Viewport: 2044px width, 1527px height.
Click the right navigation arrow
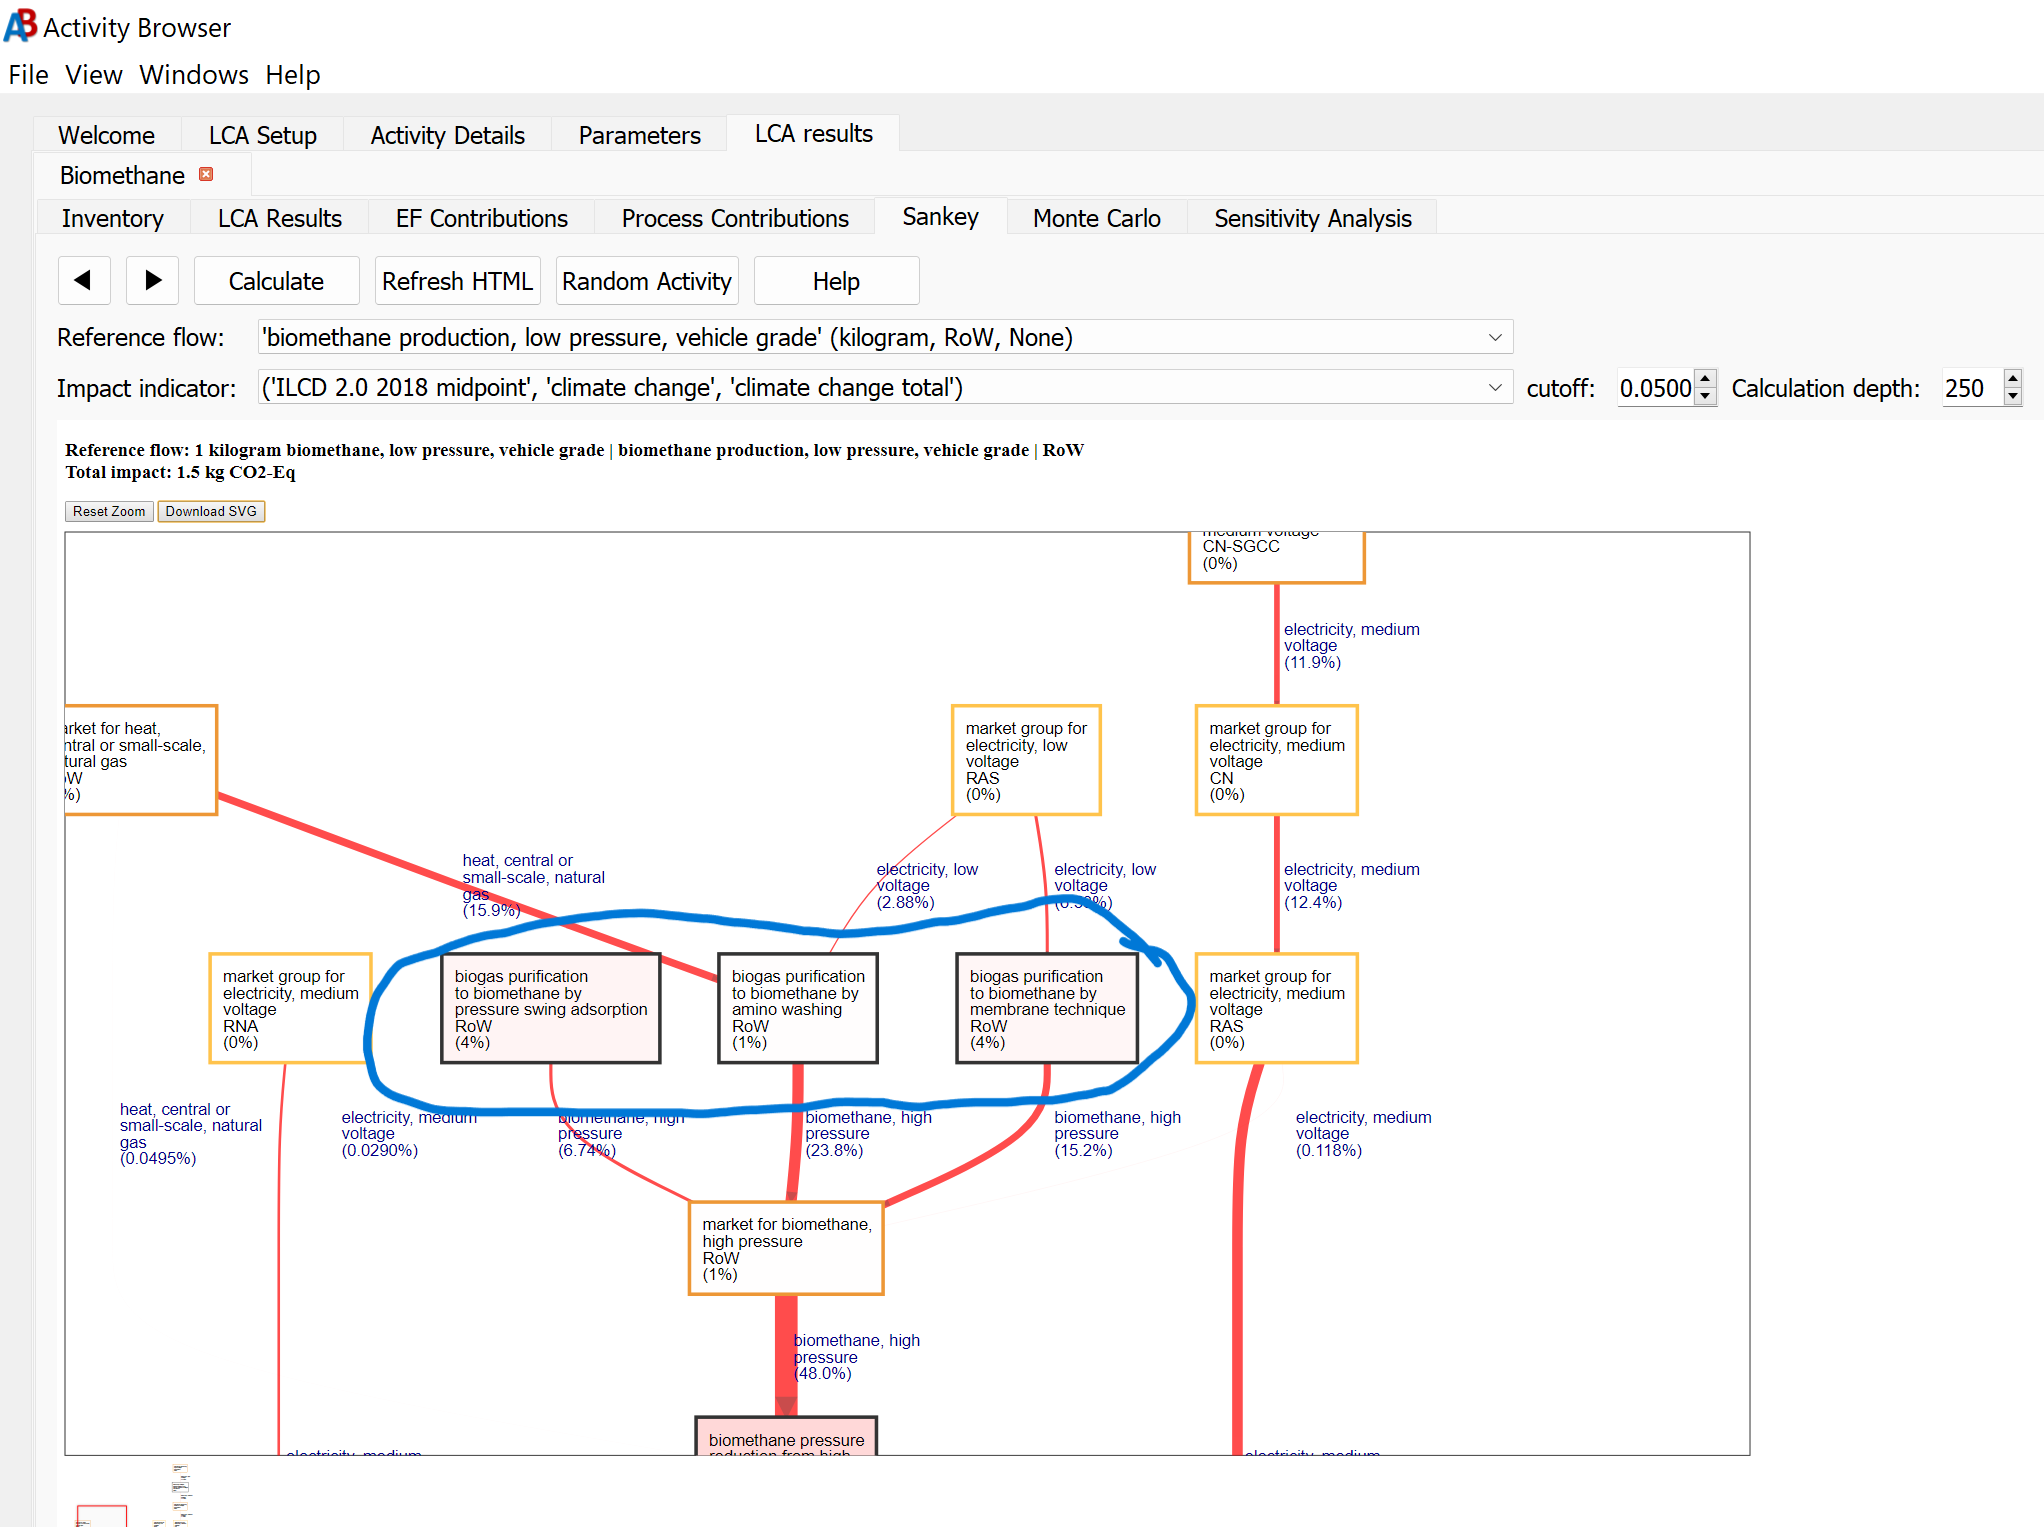152,281
